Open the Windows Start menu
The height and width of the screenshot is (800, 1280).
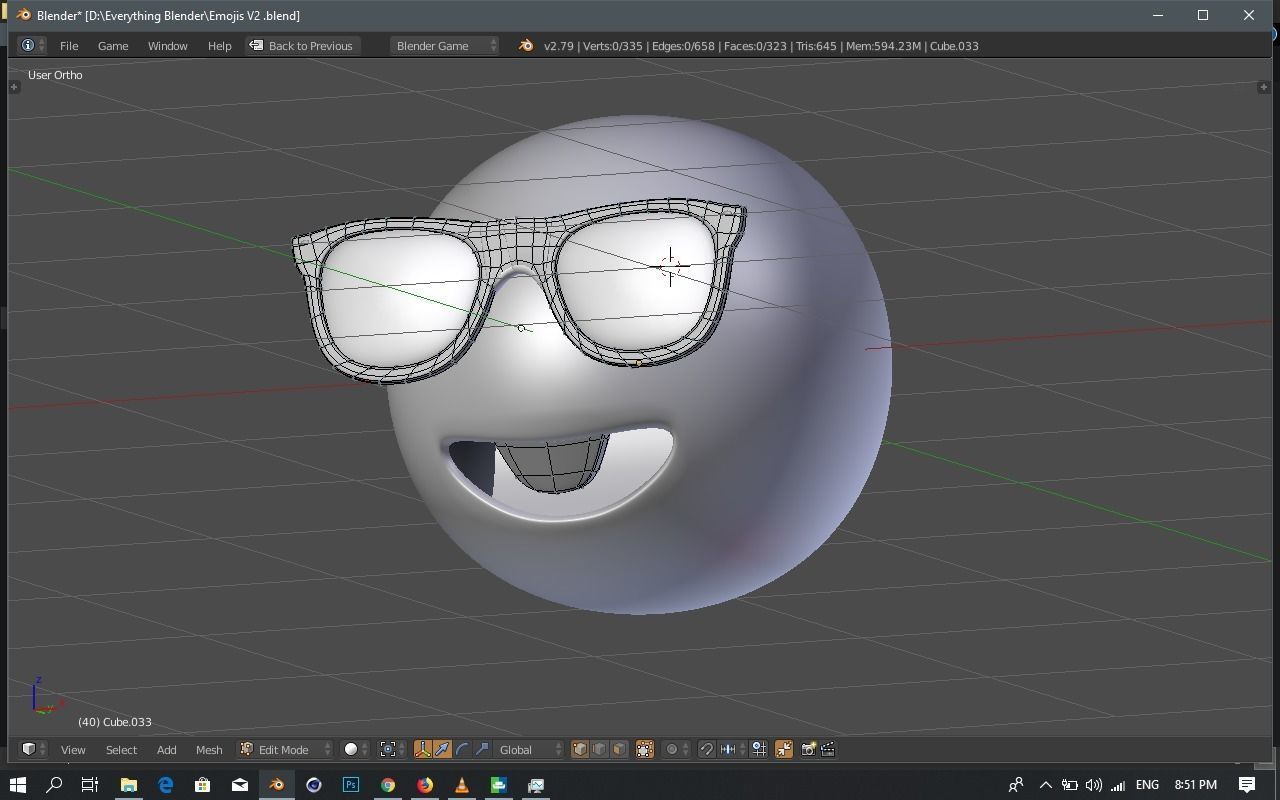[x=17, y=785]
